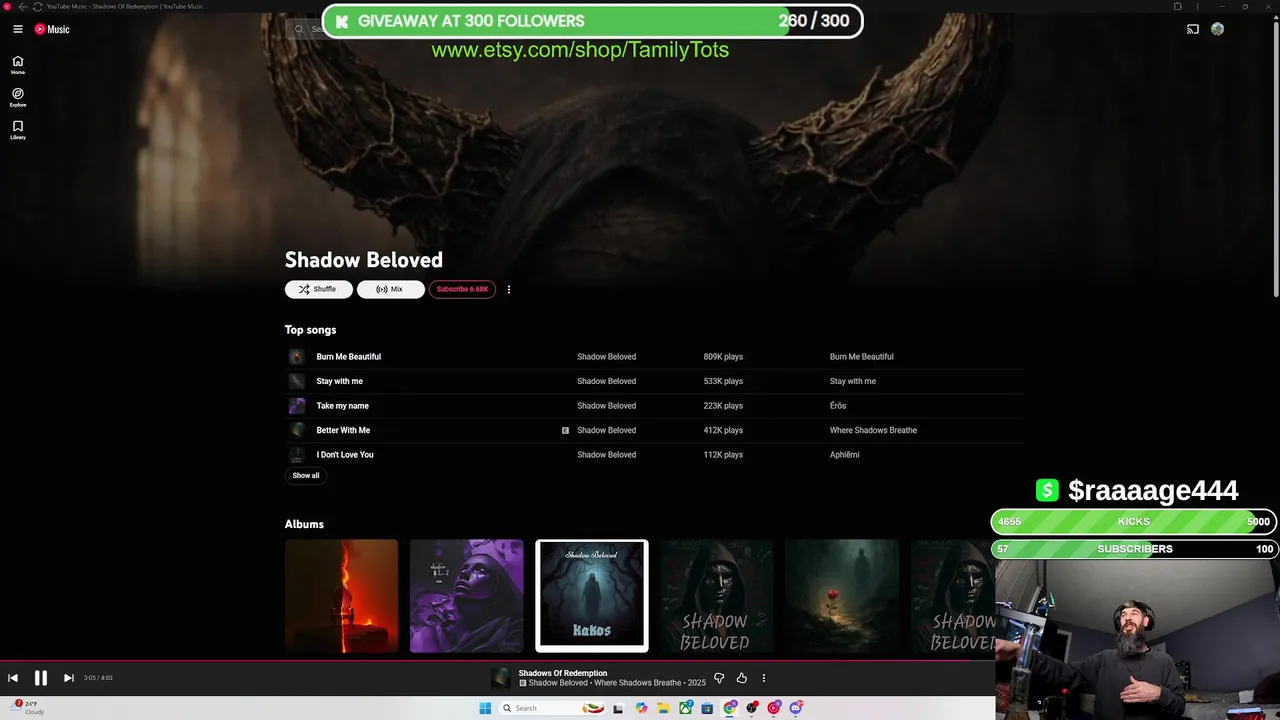This screenshot has width=1280, height=720.
Task: Open the account avatar menu
Action: click(x=1217, y=29)
